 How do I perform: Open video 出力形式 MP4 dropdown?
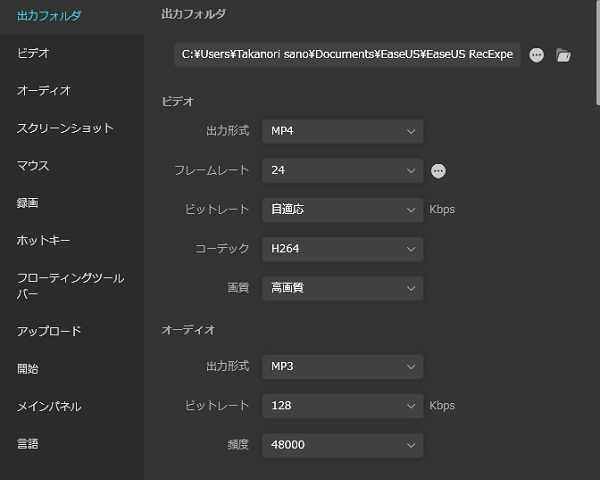click(342, 131)
